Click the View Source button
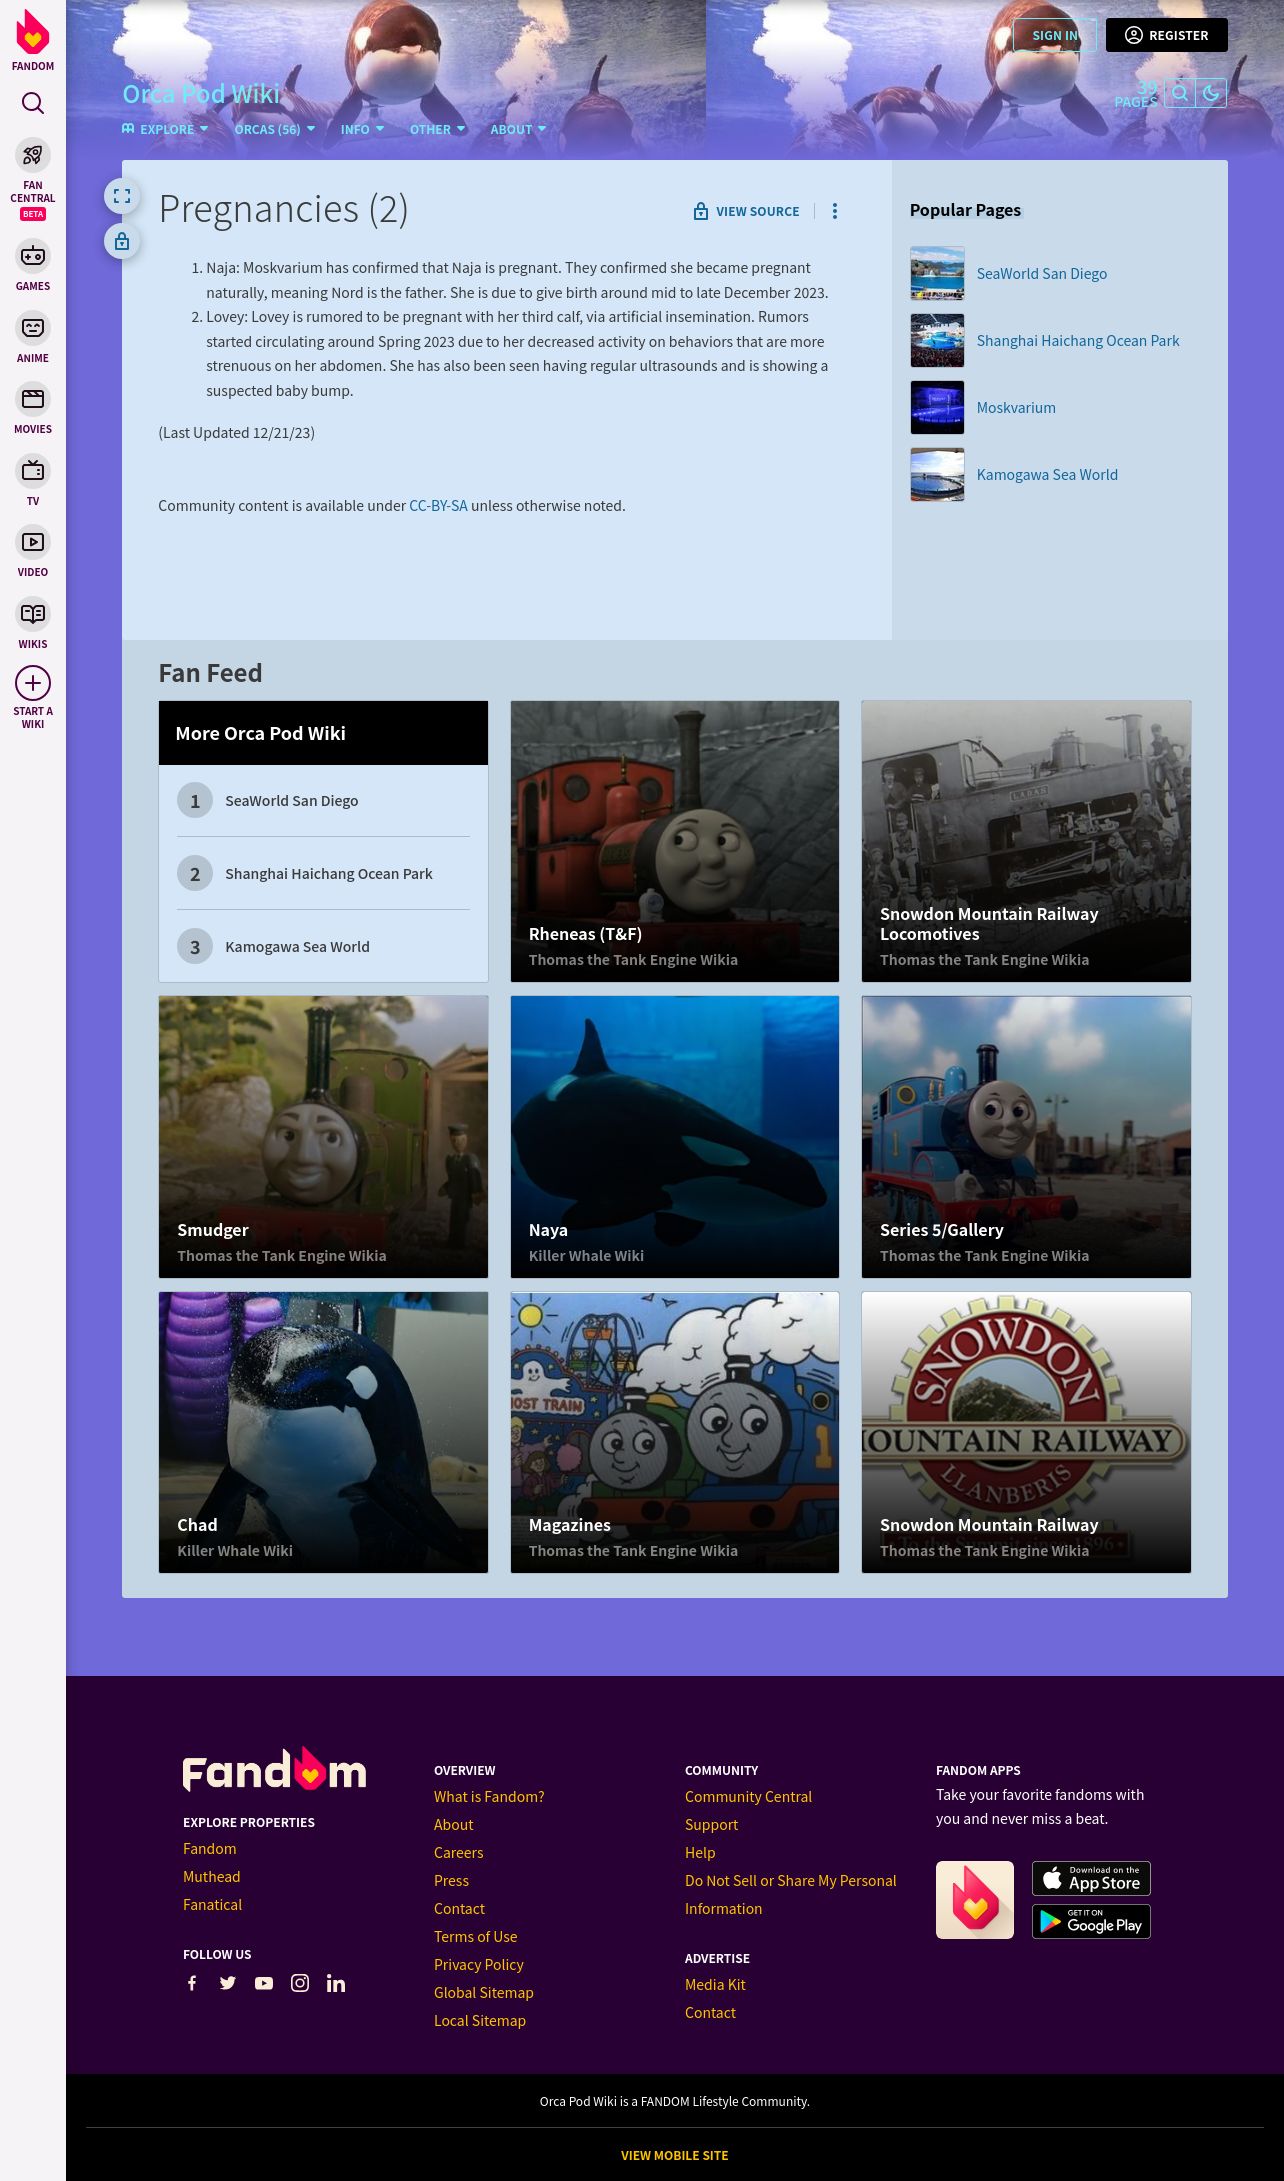Screen dimensions: 1284x2181 (x=747, y=211)
